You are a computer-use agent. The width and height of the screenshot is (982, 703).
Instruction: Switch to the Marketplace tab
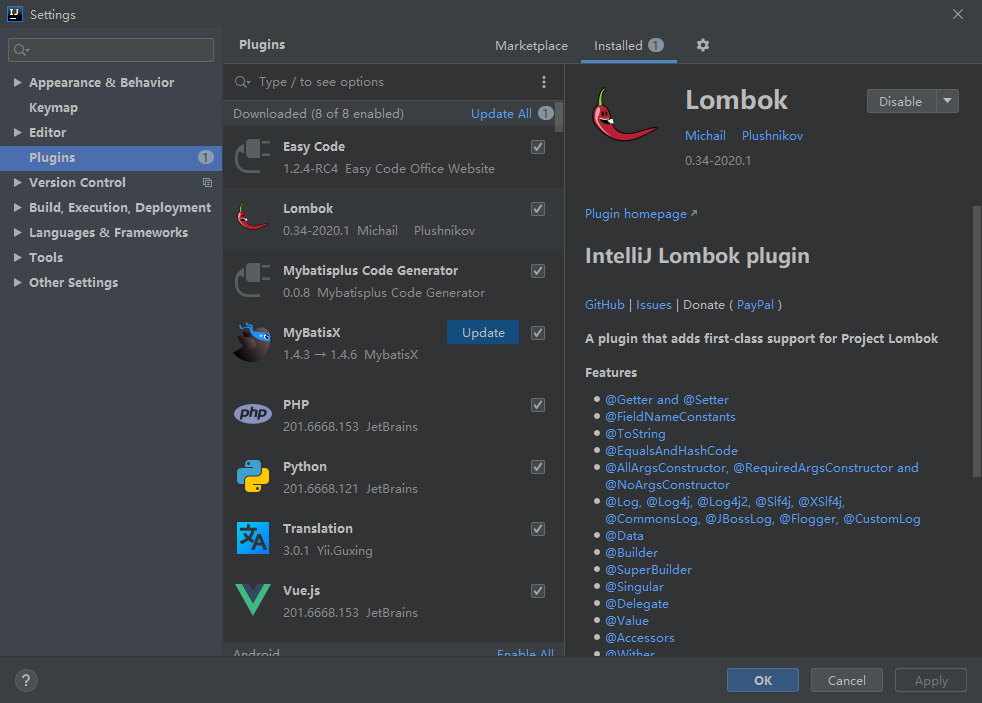click(531, 46)
